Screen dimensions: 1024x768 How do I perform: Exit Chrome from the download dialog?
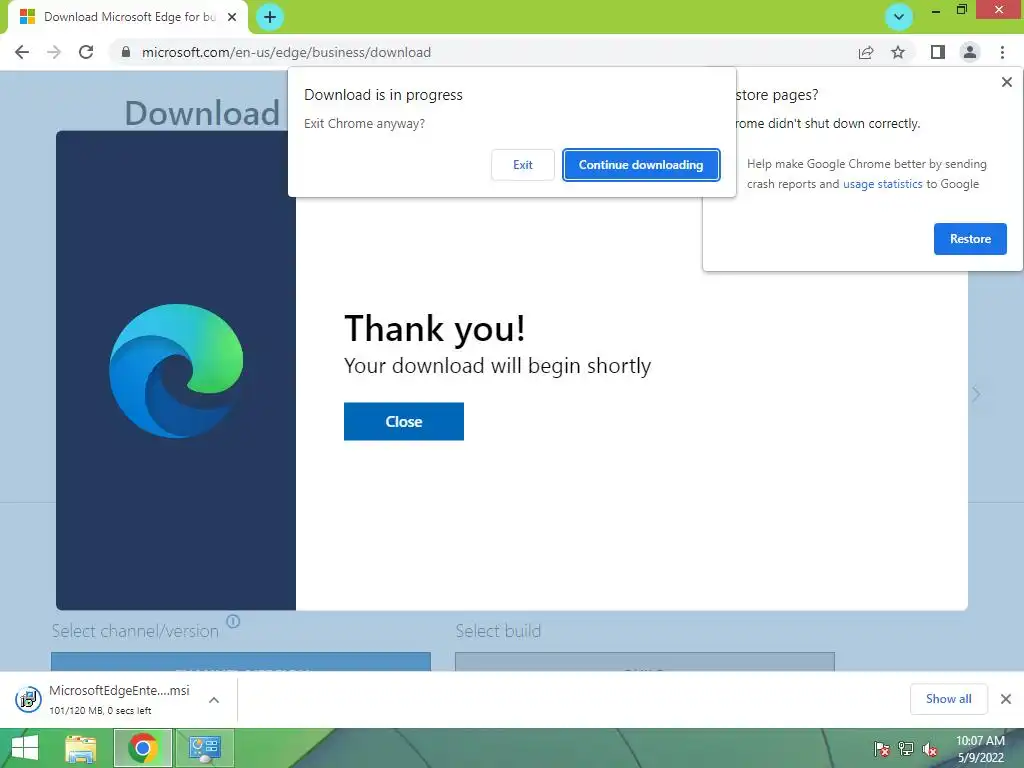tap(522, 165)
